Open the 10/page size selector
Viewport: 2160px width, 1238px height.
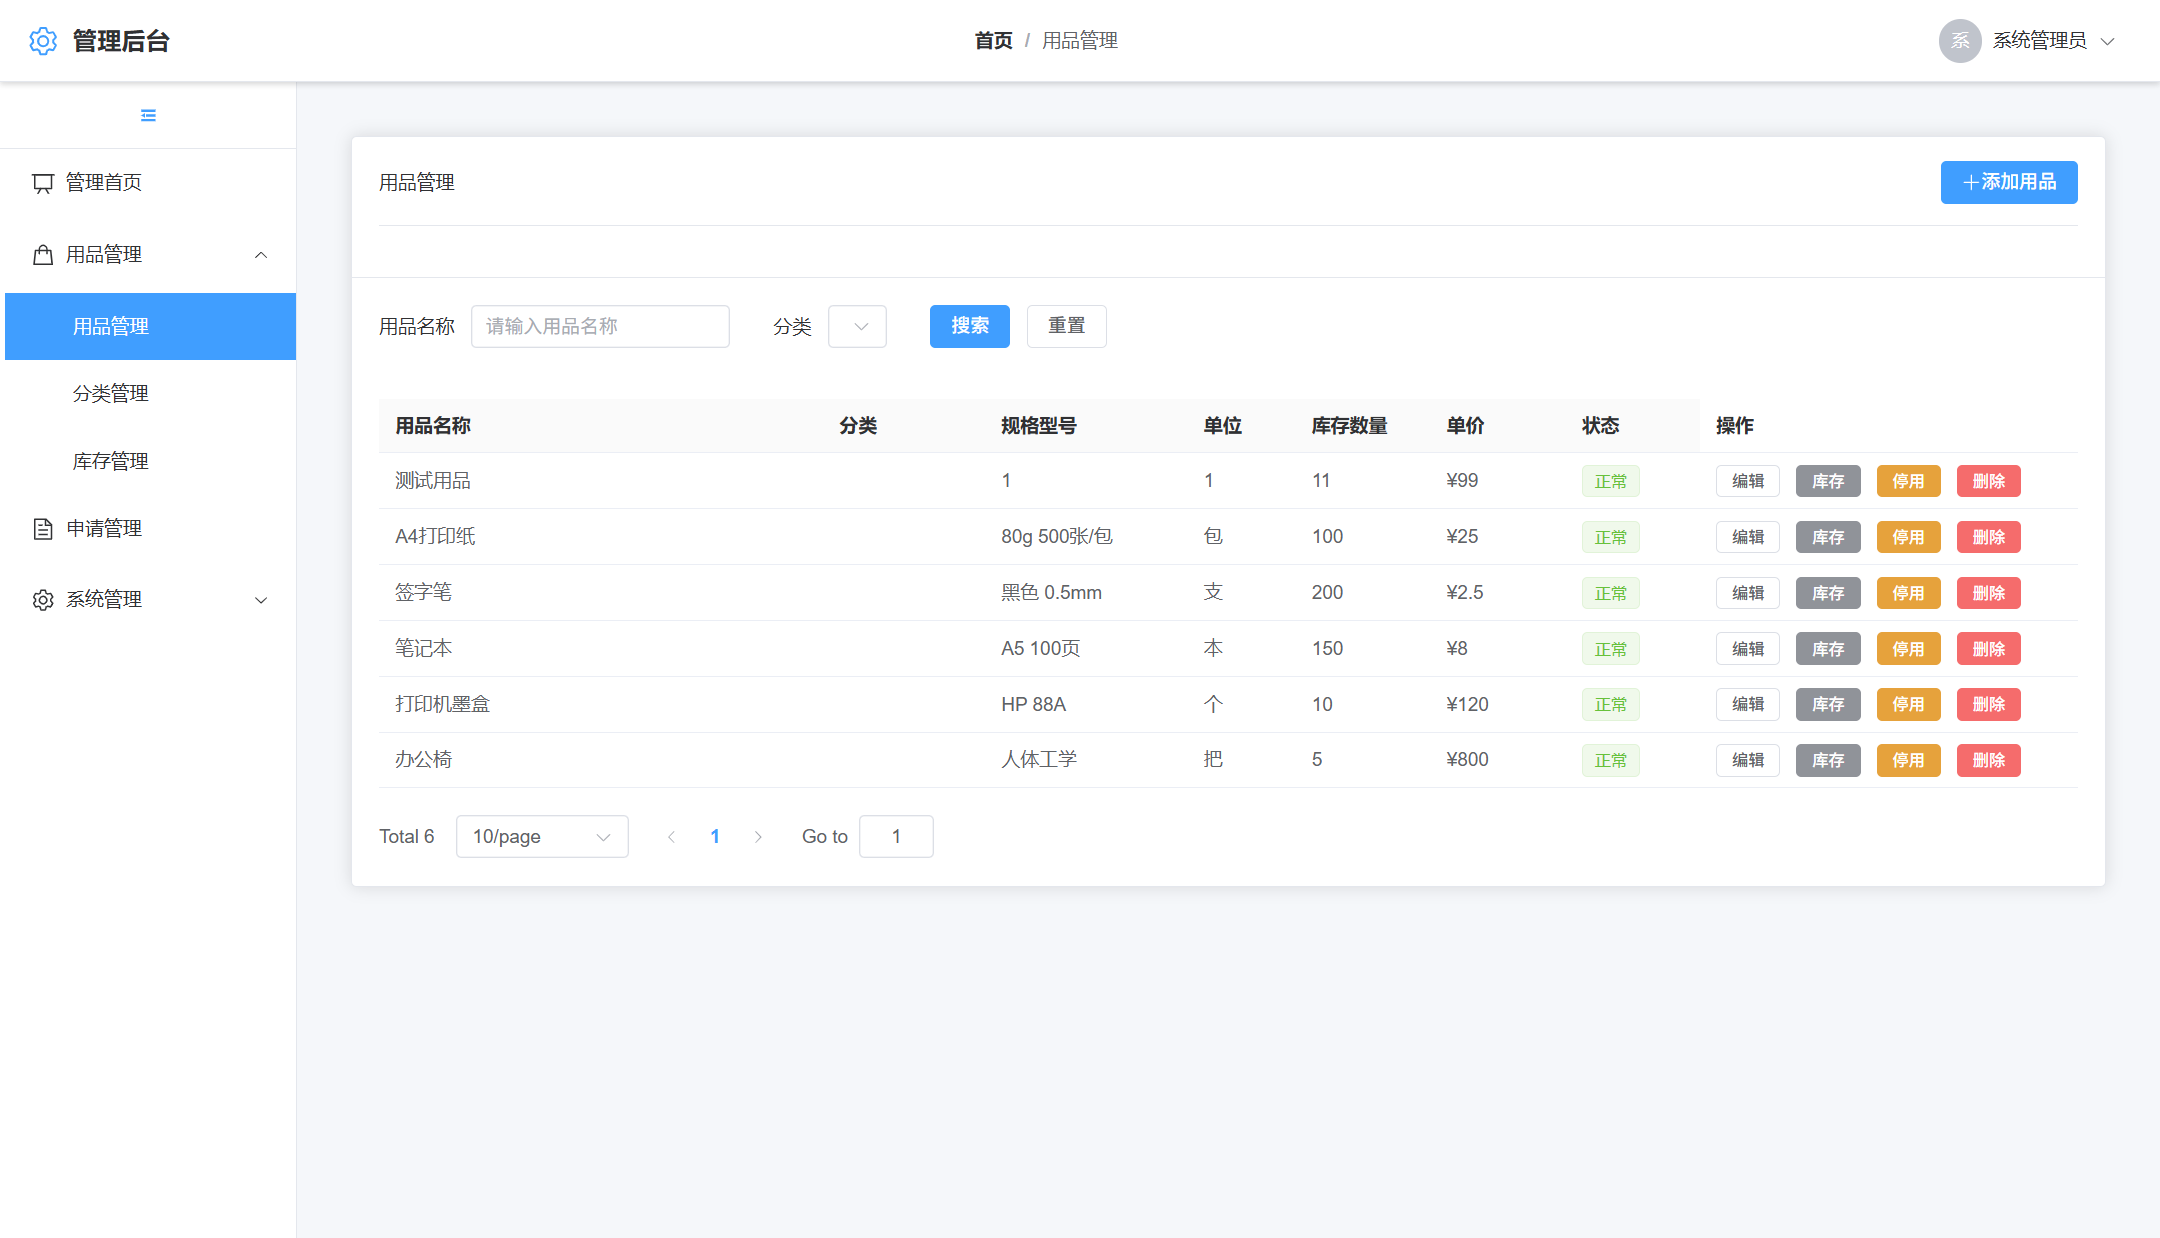tap(541, 837)
